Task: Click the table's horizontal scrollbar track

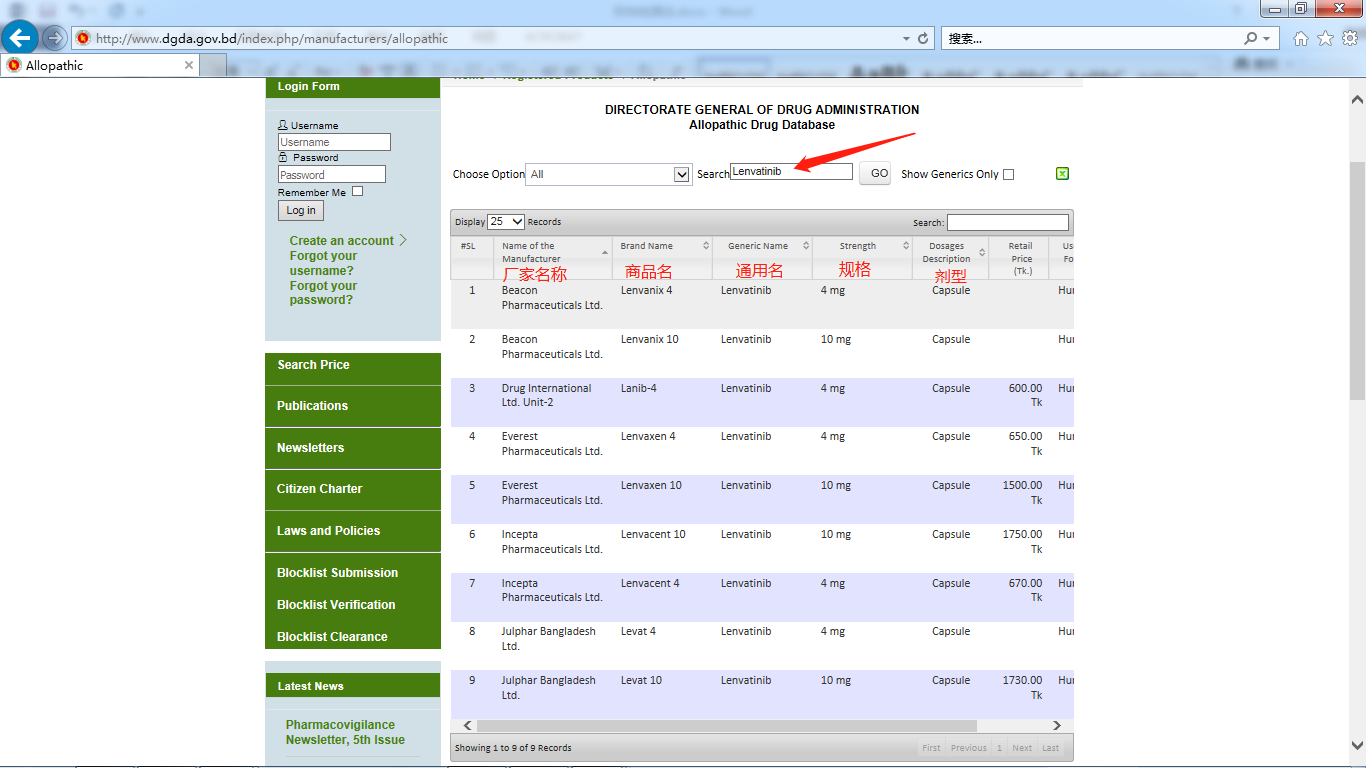Action: coord(1010,725)
